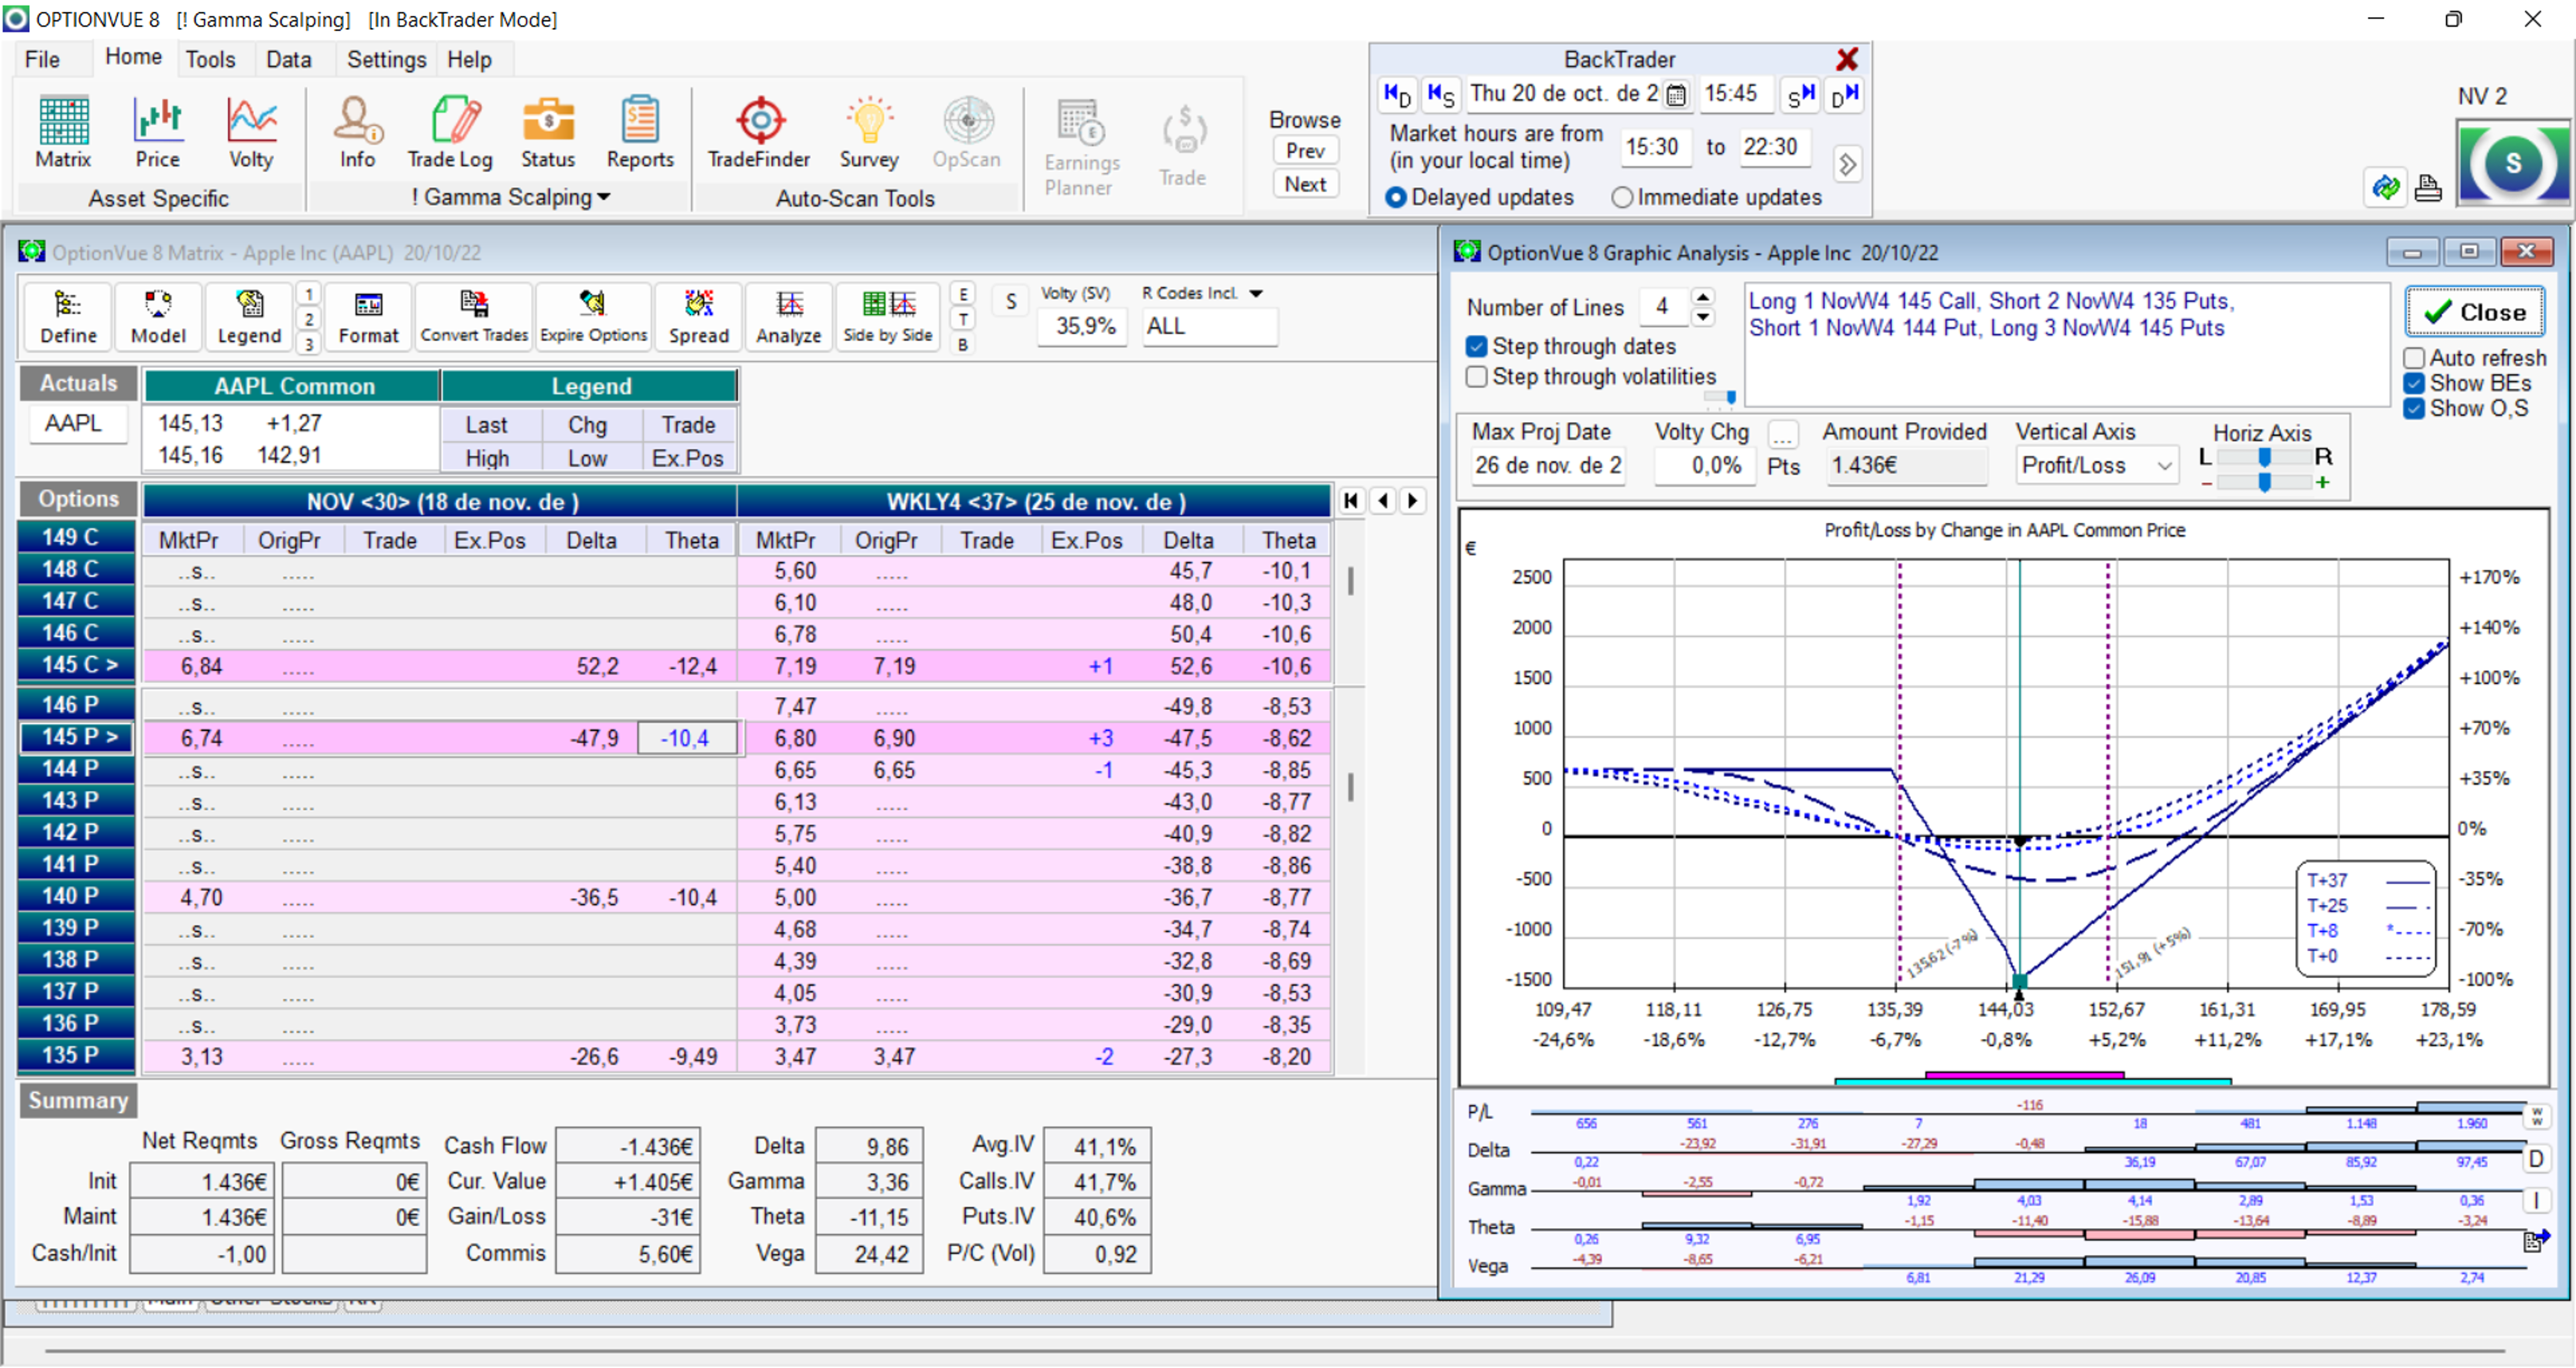The width and height of the screenshot is (2576, 1368).
Task: Open the Trade Log icon
Action: 450,133
